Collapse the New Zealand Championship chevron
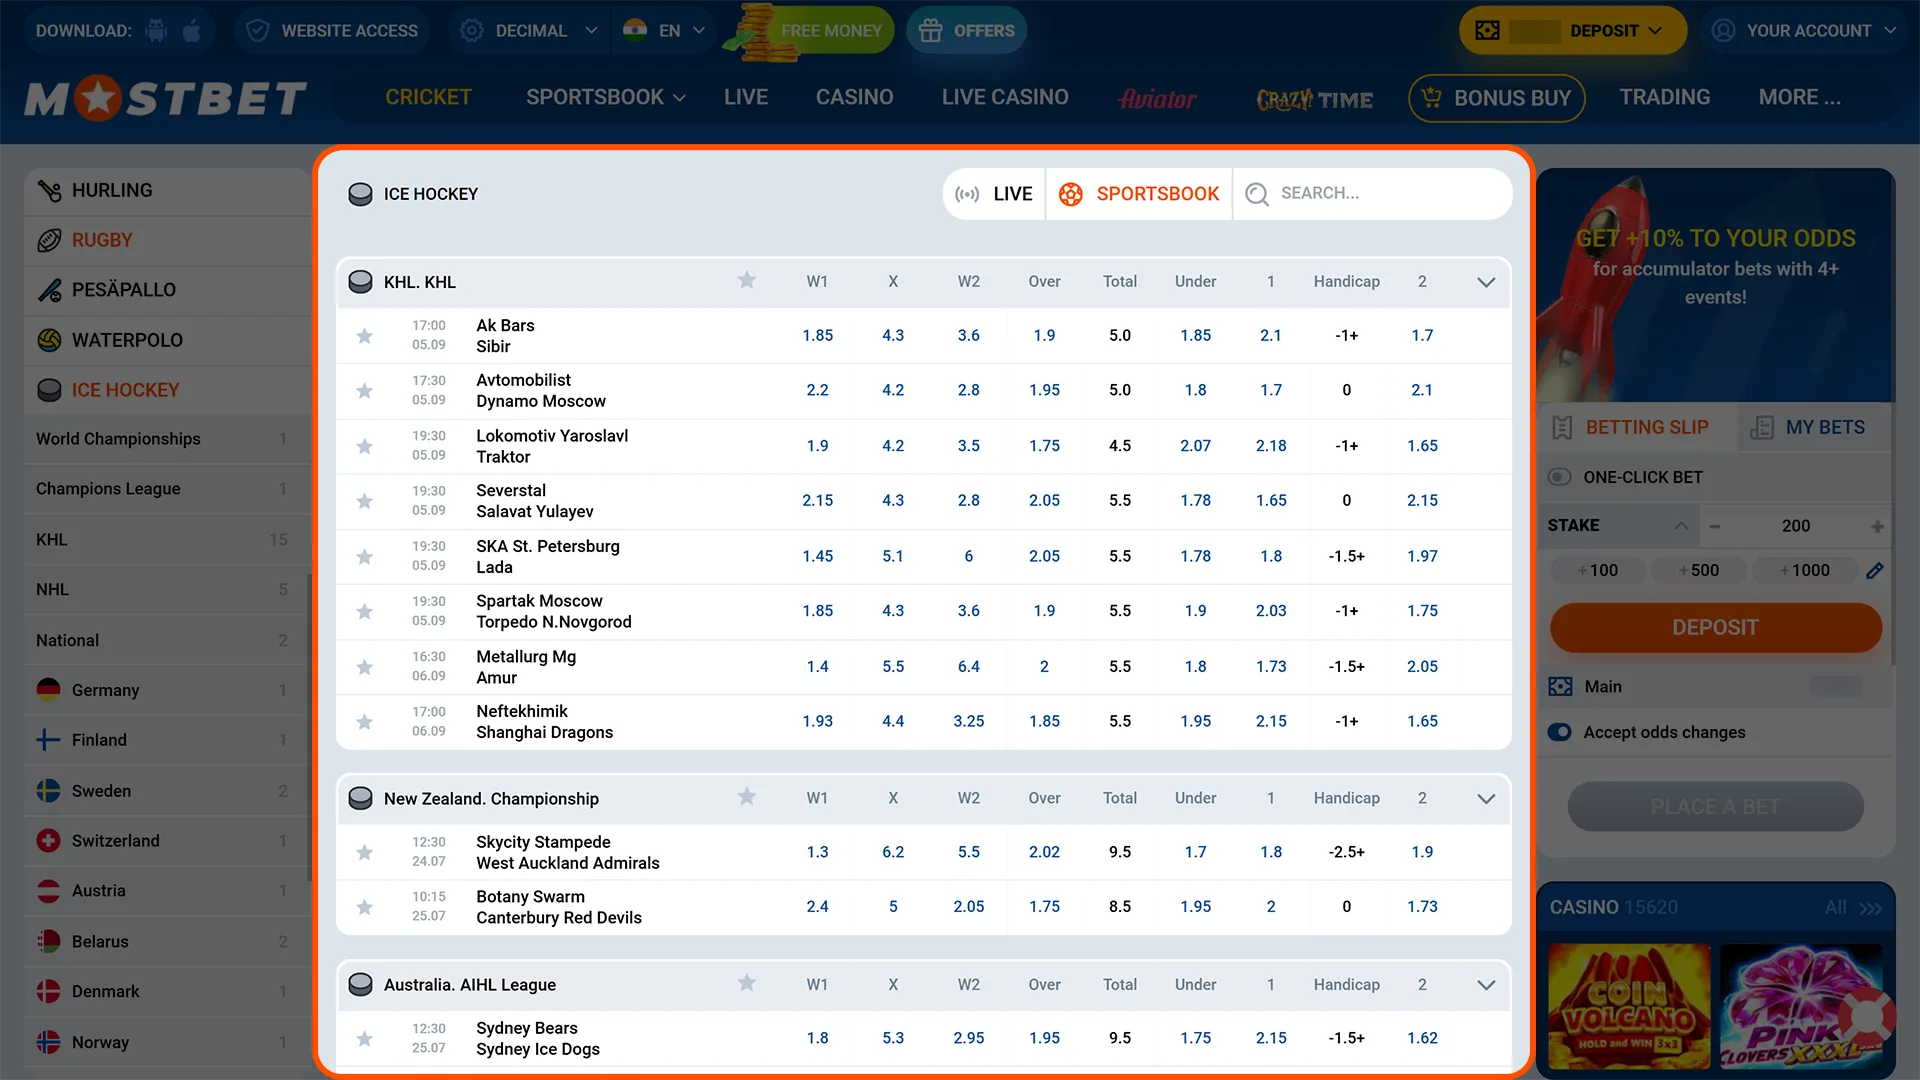The height and width of the screenshot is (1080, 1920). pyautogui.click(x=1486, y=798)
